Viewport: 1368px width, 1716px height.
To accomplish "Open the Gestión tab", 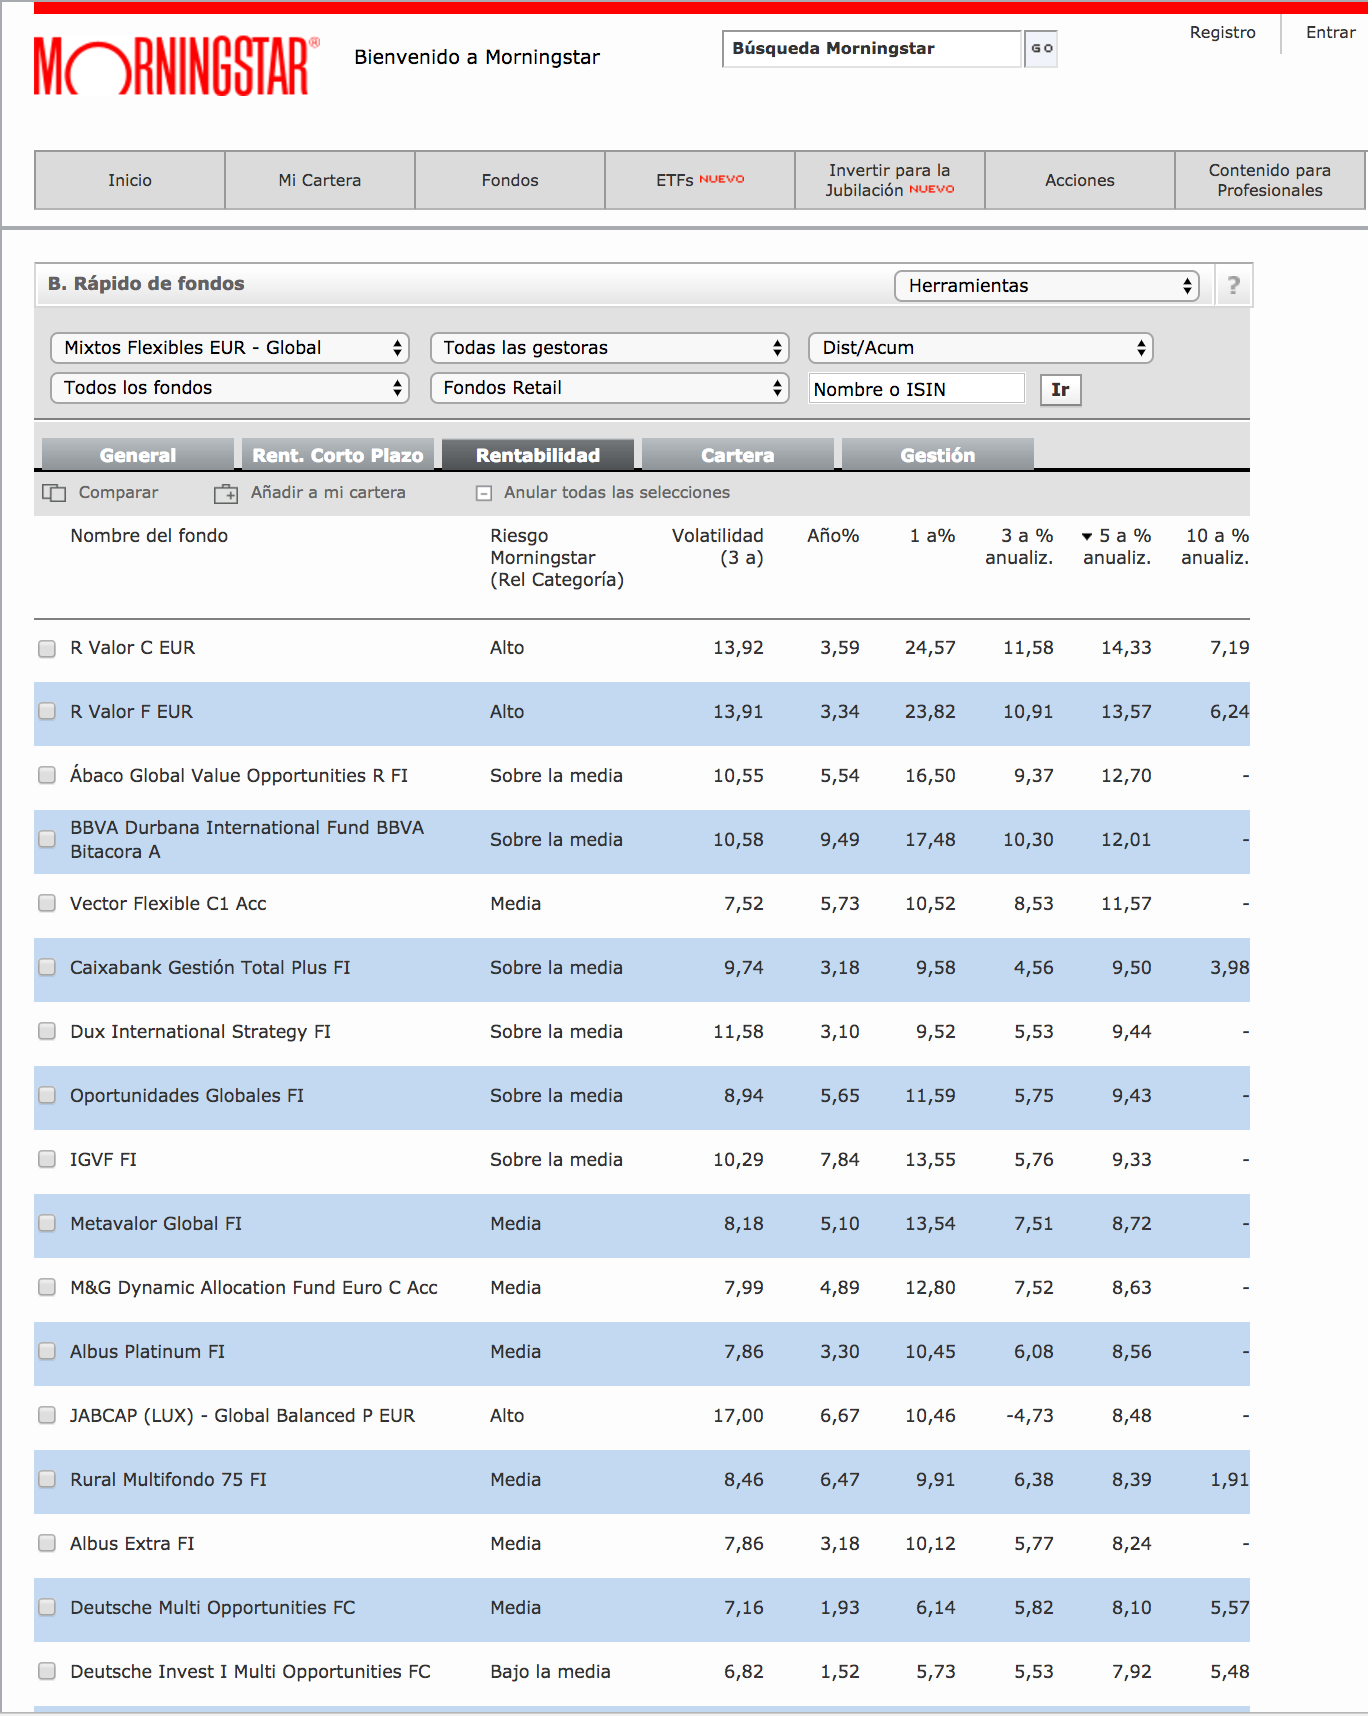I will point(938,455).
